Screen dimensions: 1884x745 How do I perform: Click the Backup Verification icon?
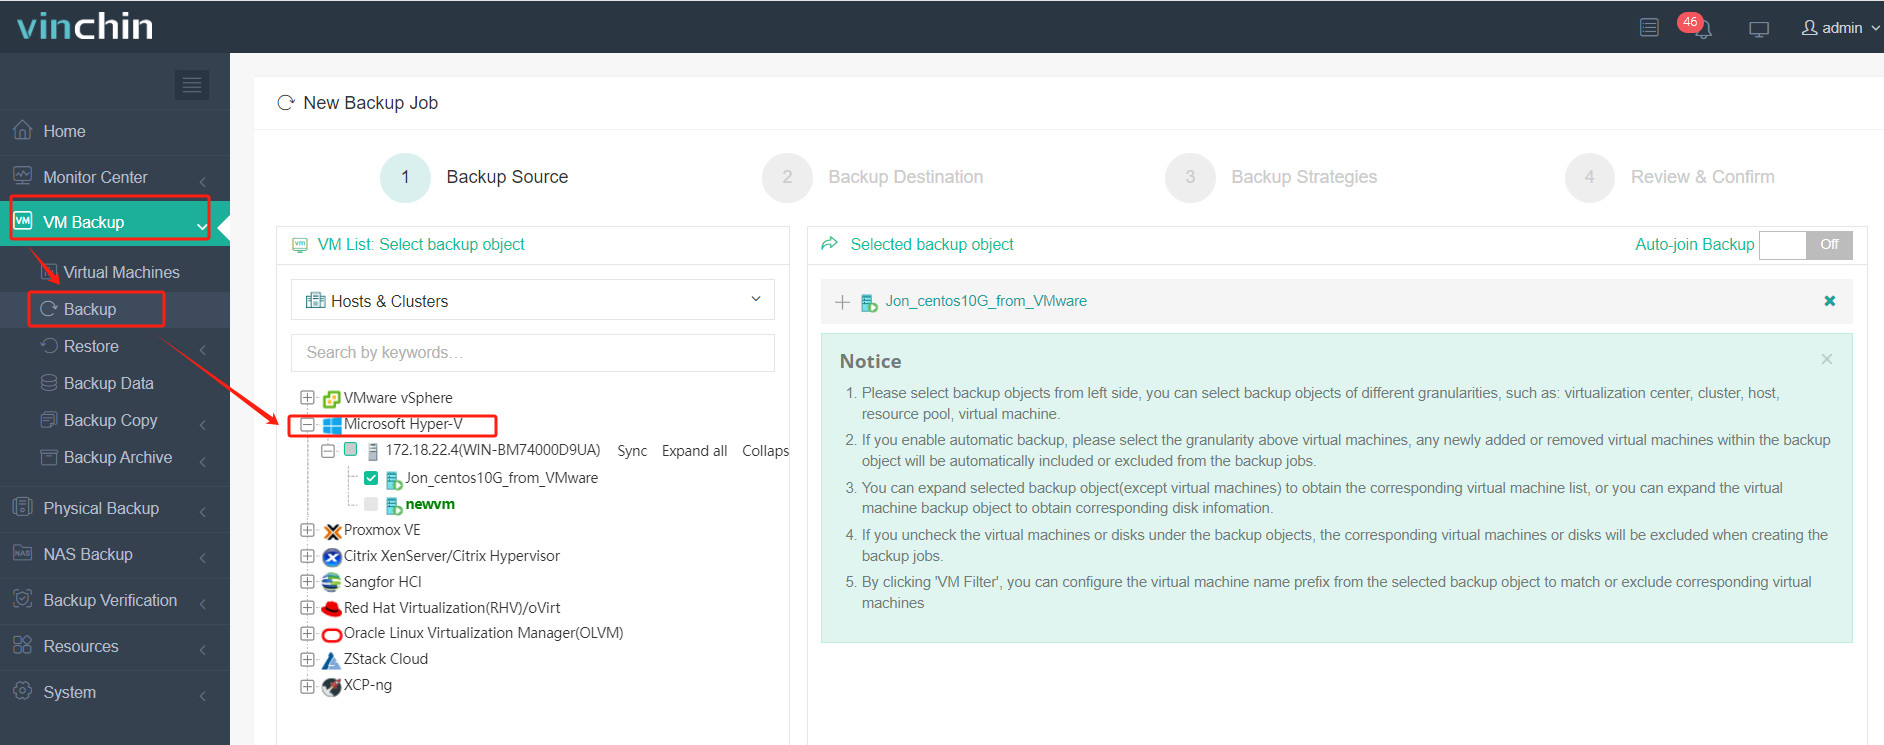[x=22, y=599]
